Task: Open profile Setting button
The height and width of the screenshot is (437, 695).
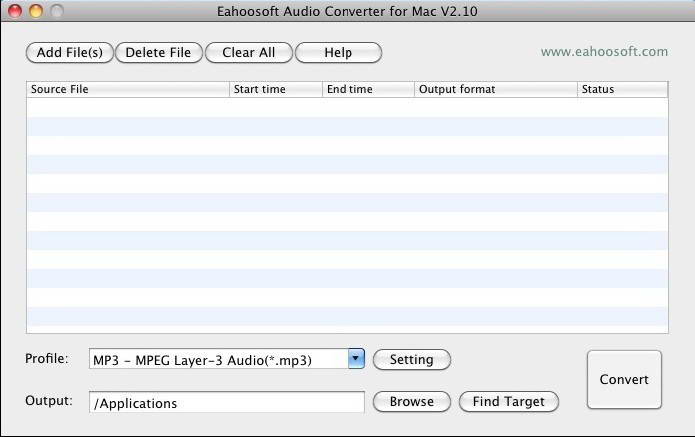Action: coord(412,359)
